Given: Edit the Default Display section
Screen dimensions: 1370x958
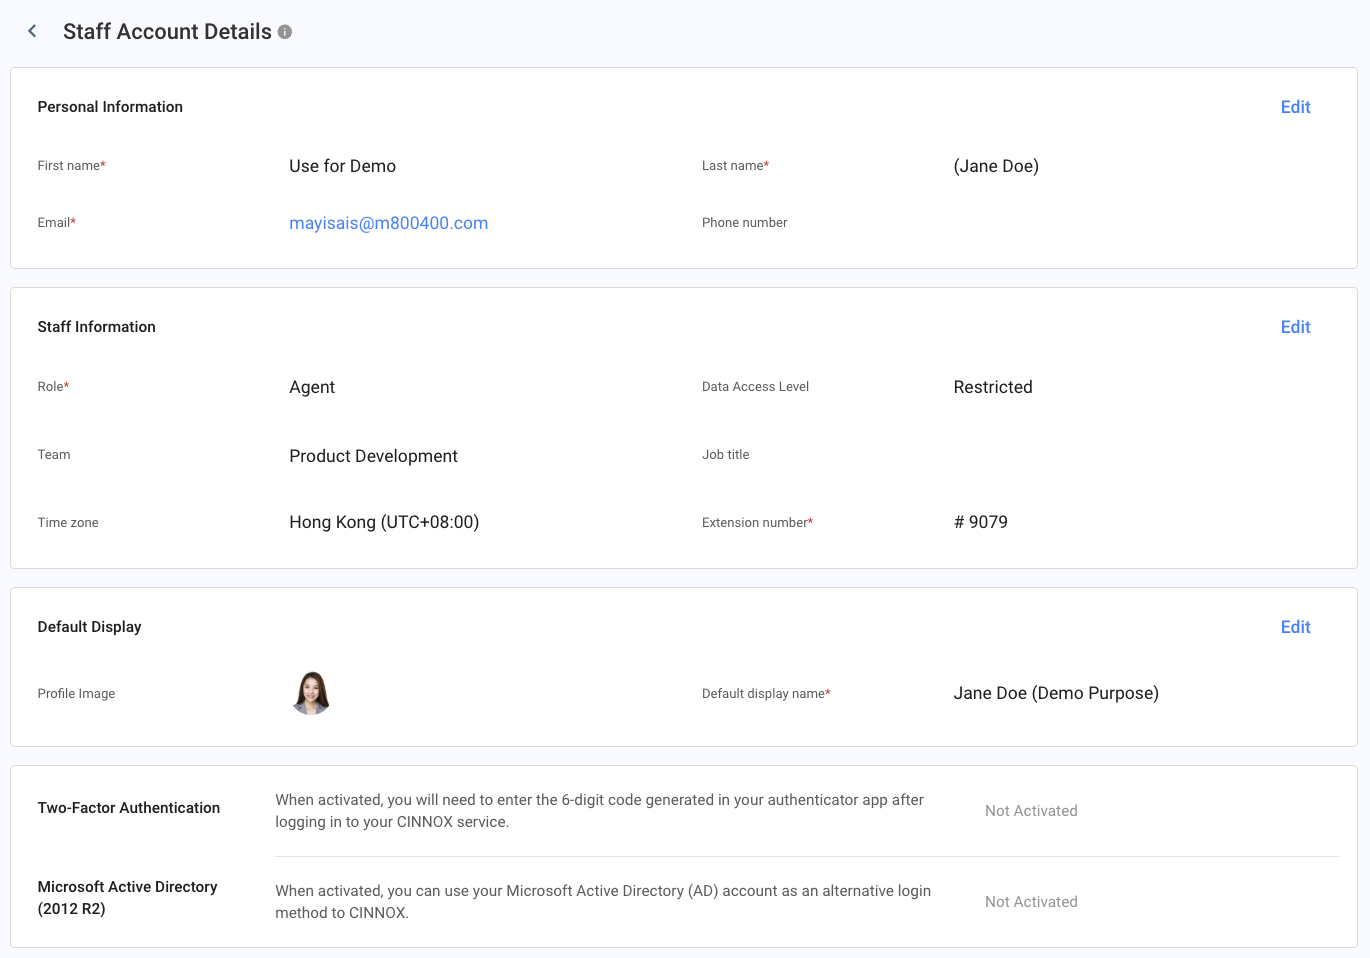Looking at the screenshot, I should (1295, 627).
